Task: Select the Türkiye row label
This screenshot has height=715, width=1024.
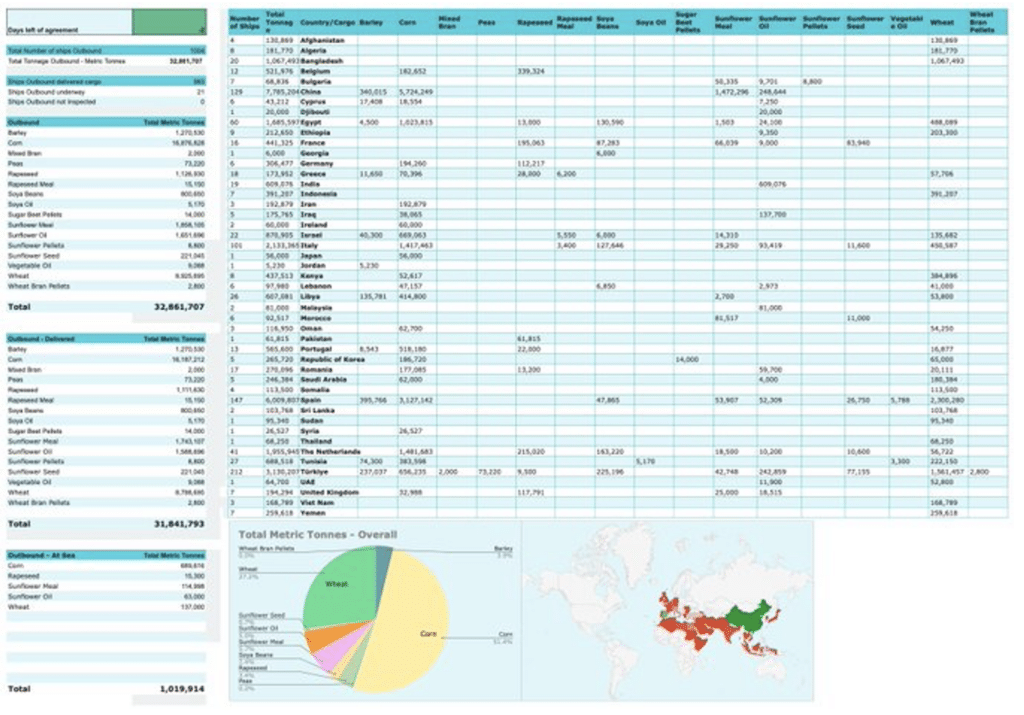Action: coord(314,472)
